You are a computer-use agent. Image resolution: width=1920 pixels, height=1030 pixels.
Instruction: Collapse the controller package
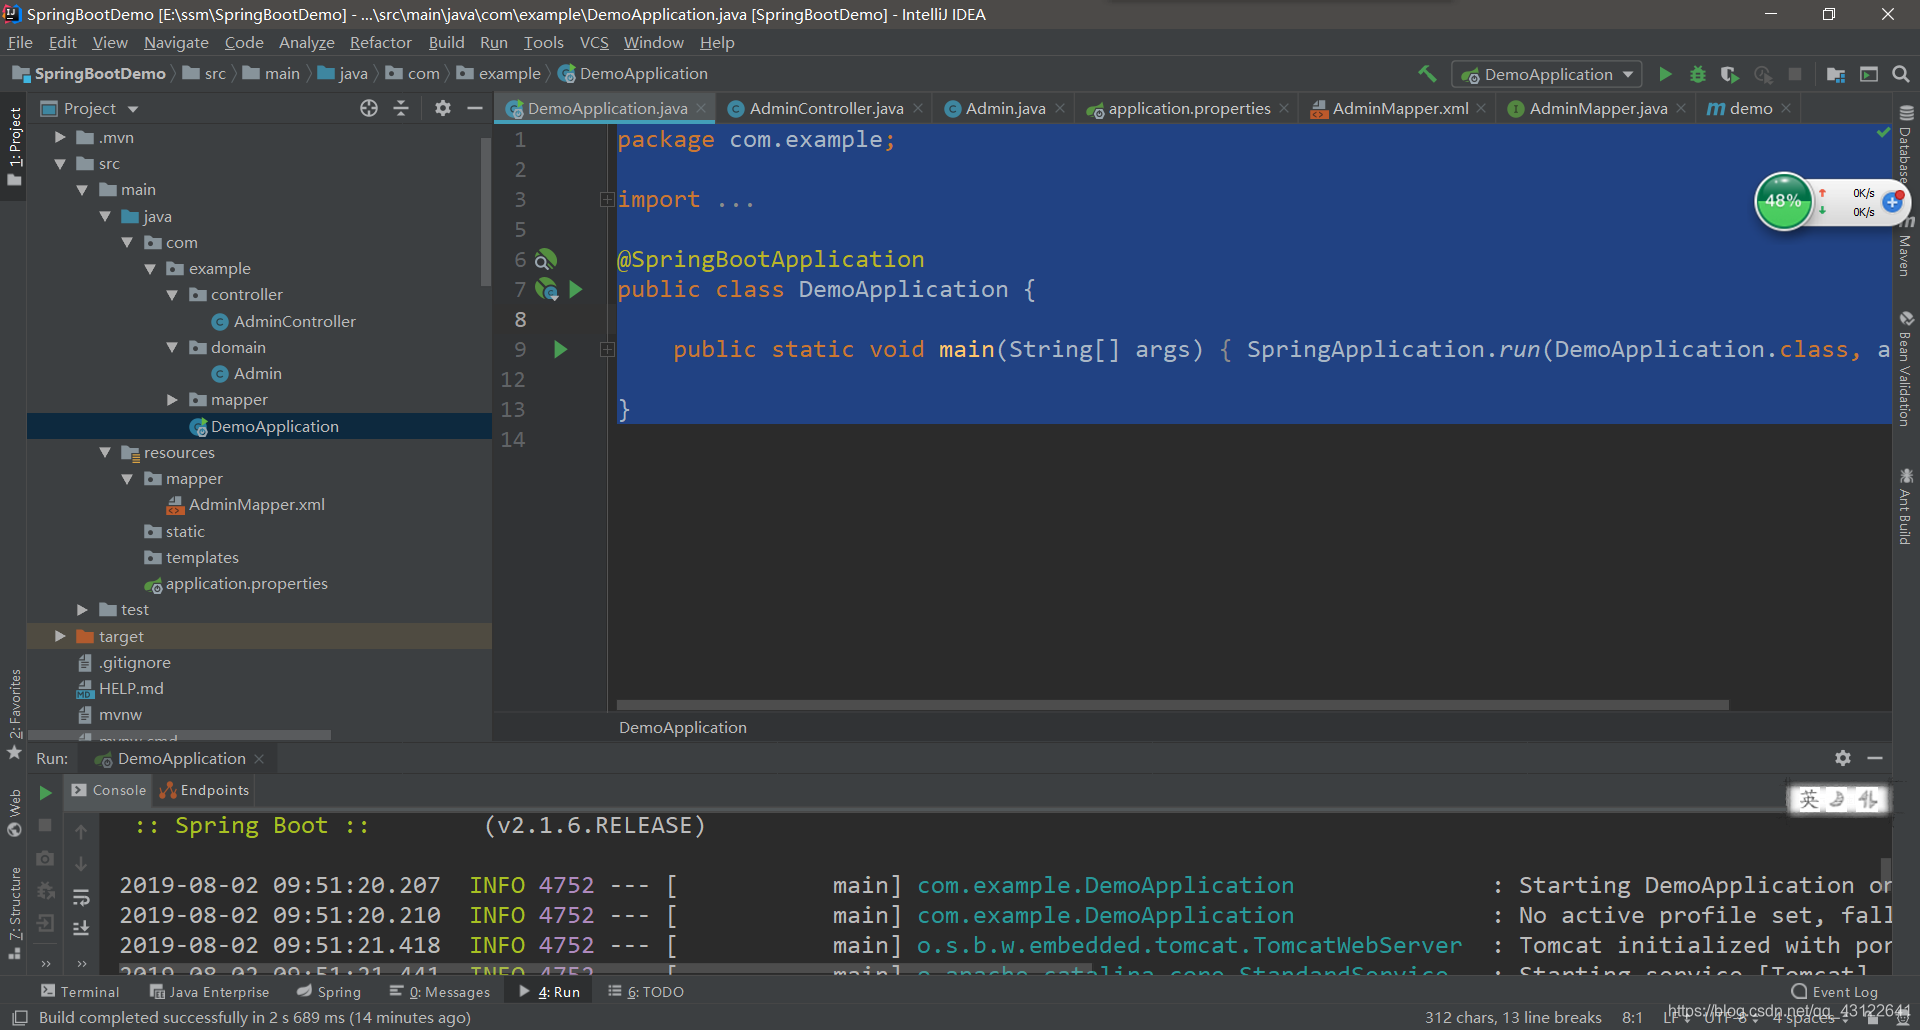click(172, 295)
